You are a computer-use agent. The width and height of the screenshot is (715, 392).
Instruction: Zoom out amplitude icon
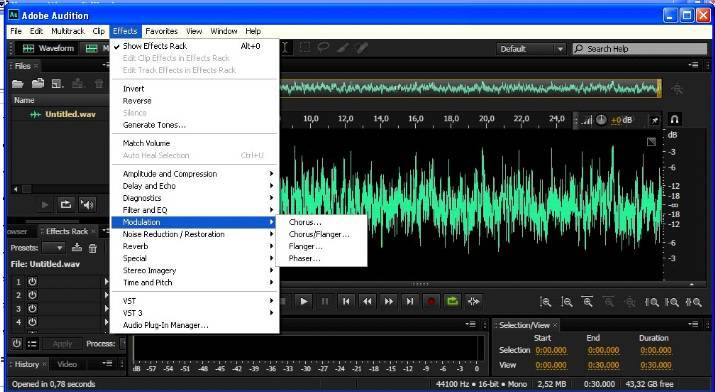[566, 302]
